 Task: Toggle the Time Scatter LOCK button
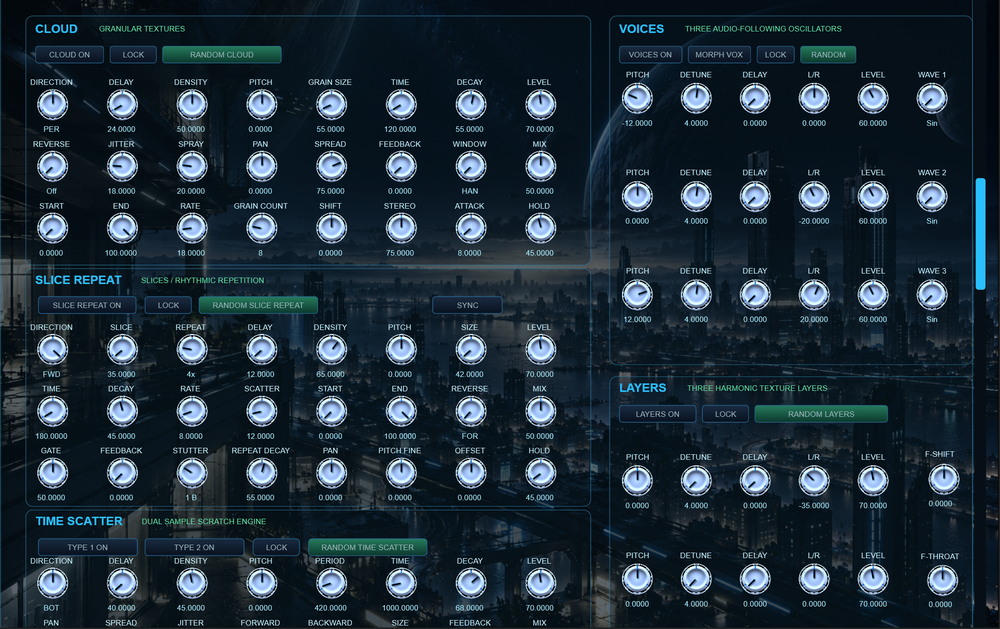pyautogui.click(x=276, y=547)
